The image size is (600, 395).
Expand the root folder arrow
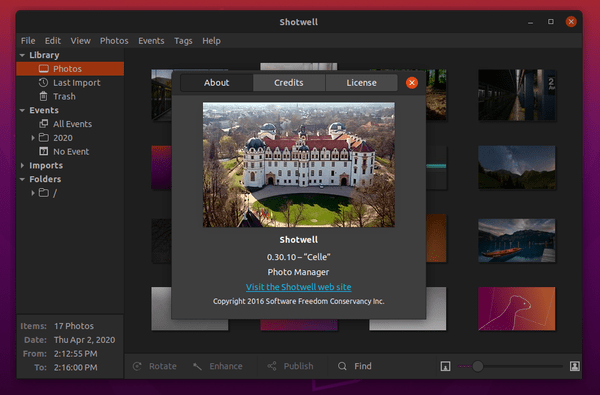tap(33, 193)
